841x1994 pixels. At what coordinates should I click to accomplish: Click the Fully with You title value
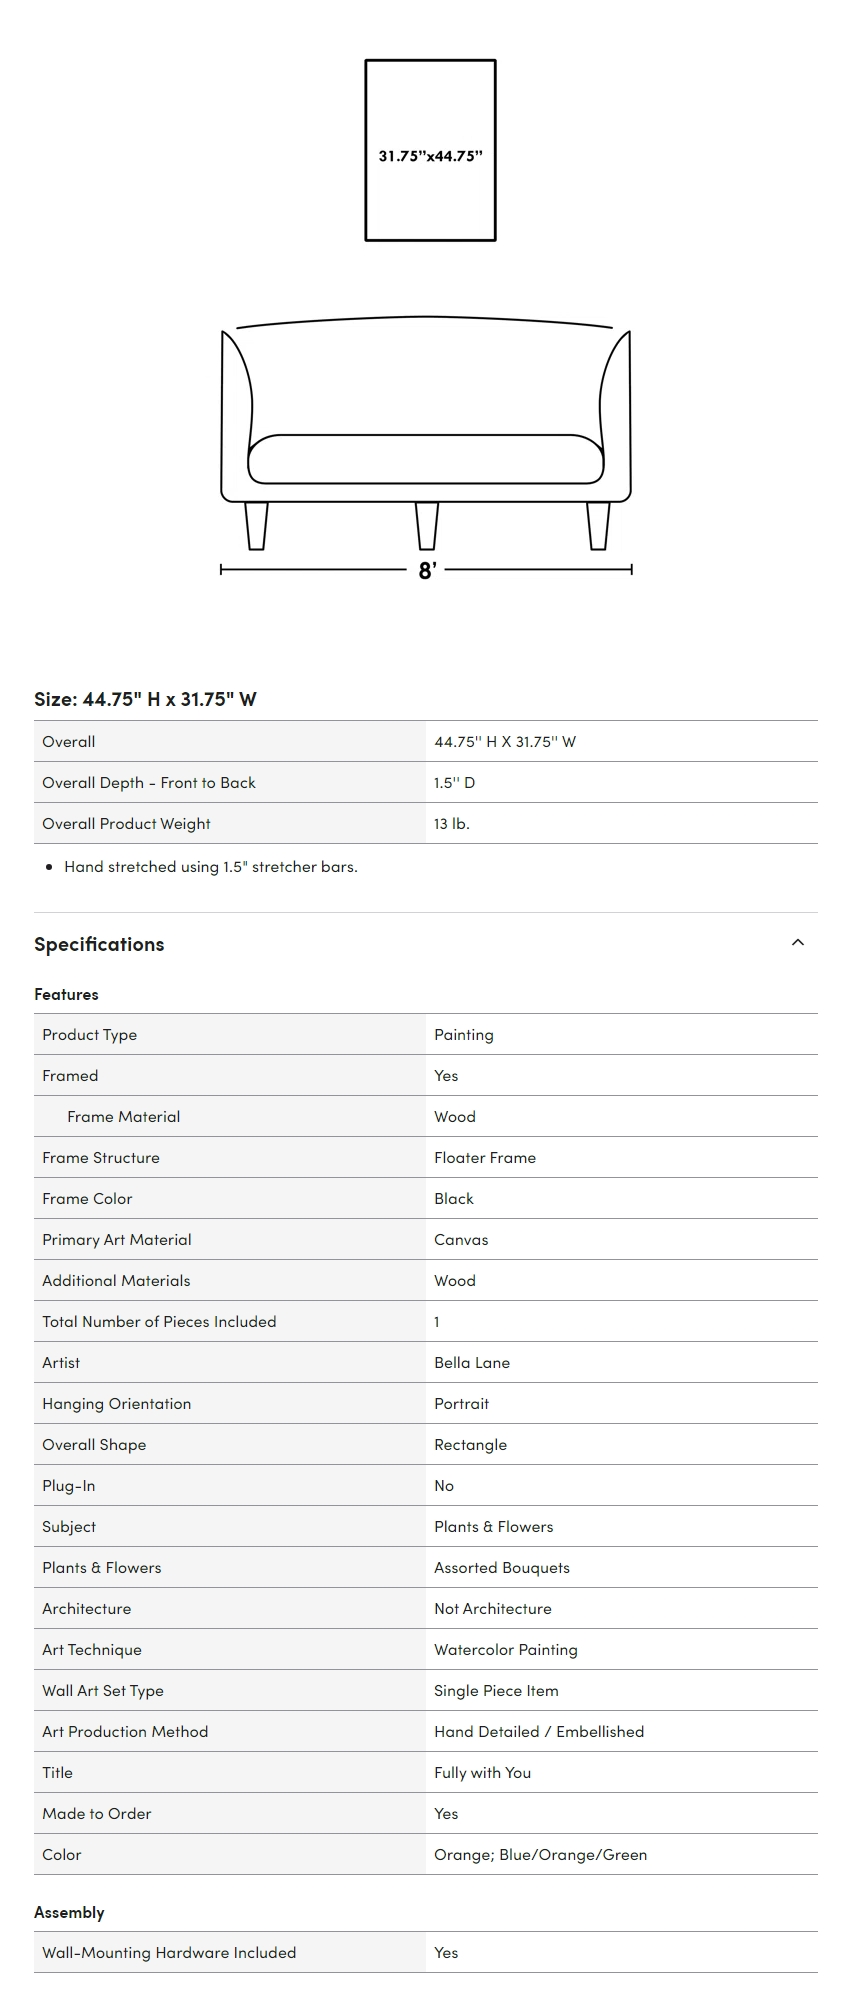(483, 1772)
